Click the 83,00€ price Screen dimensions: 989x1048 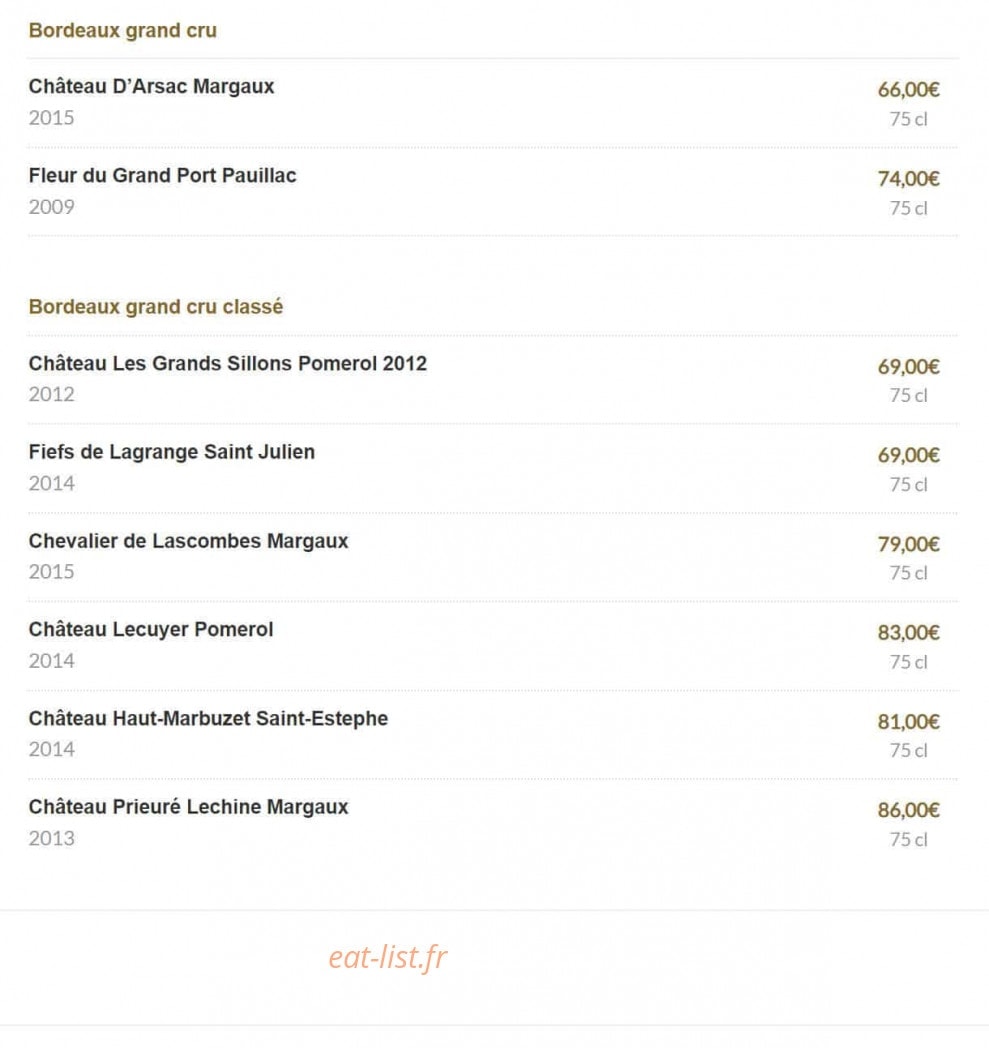pyautogui.click(x=908, y=632)
